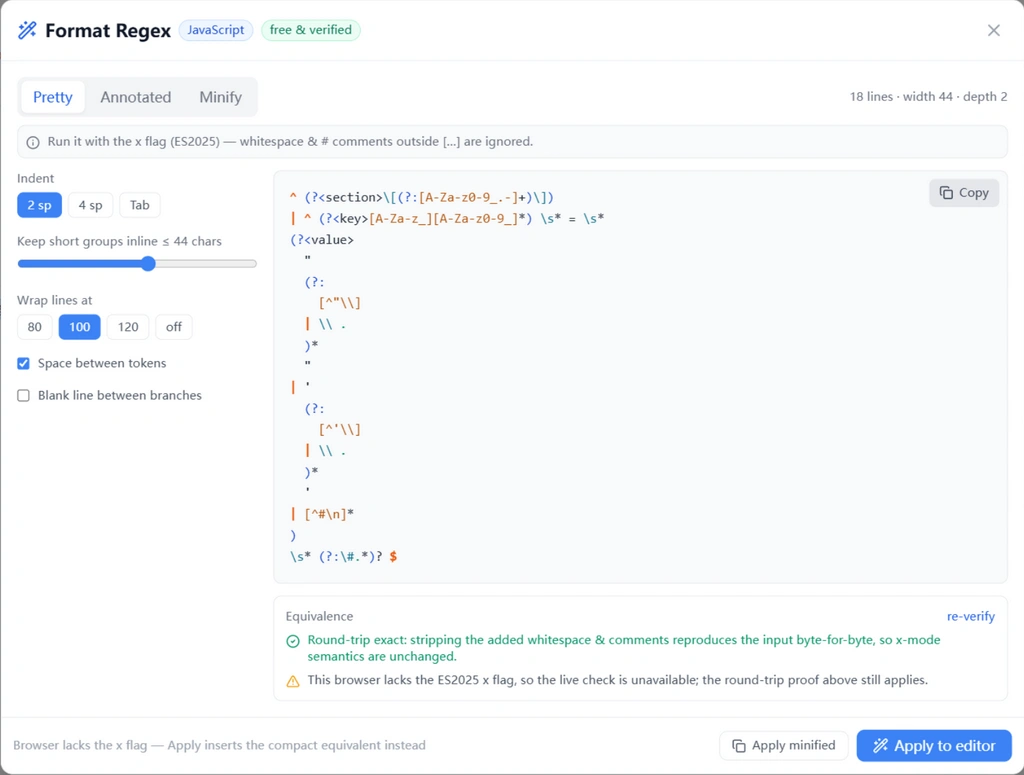Click the JavaScript flavor badge

(x=216, y=30)
